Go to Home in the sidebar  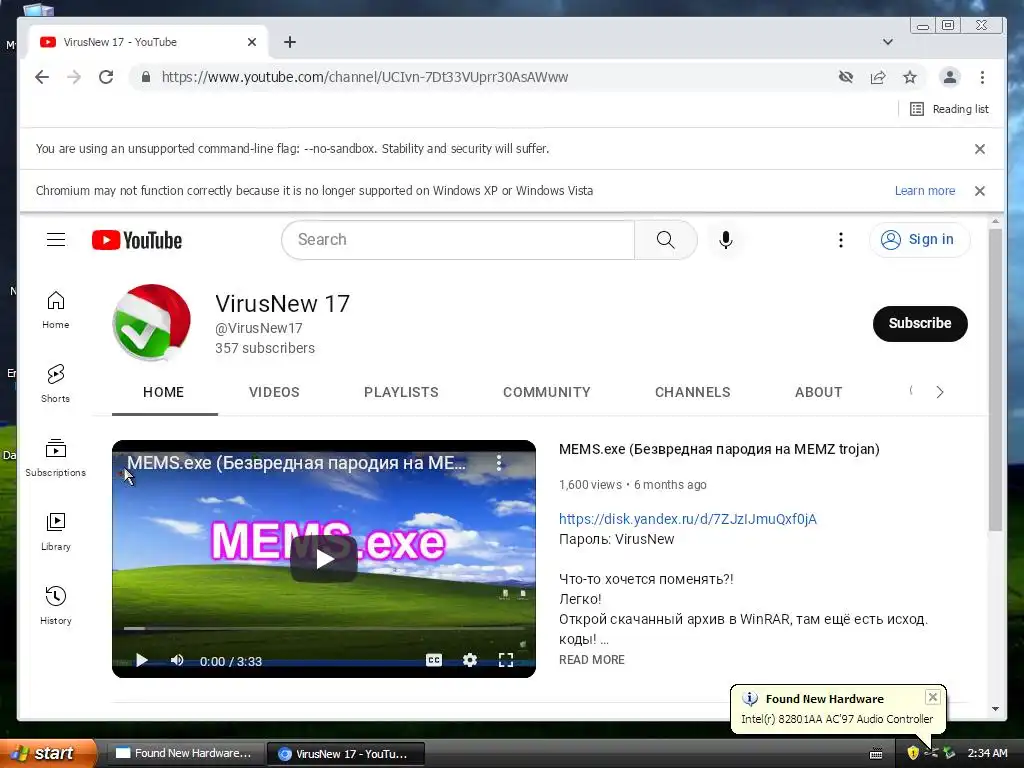[x=56, y=310]
